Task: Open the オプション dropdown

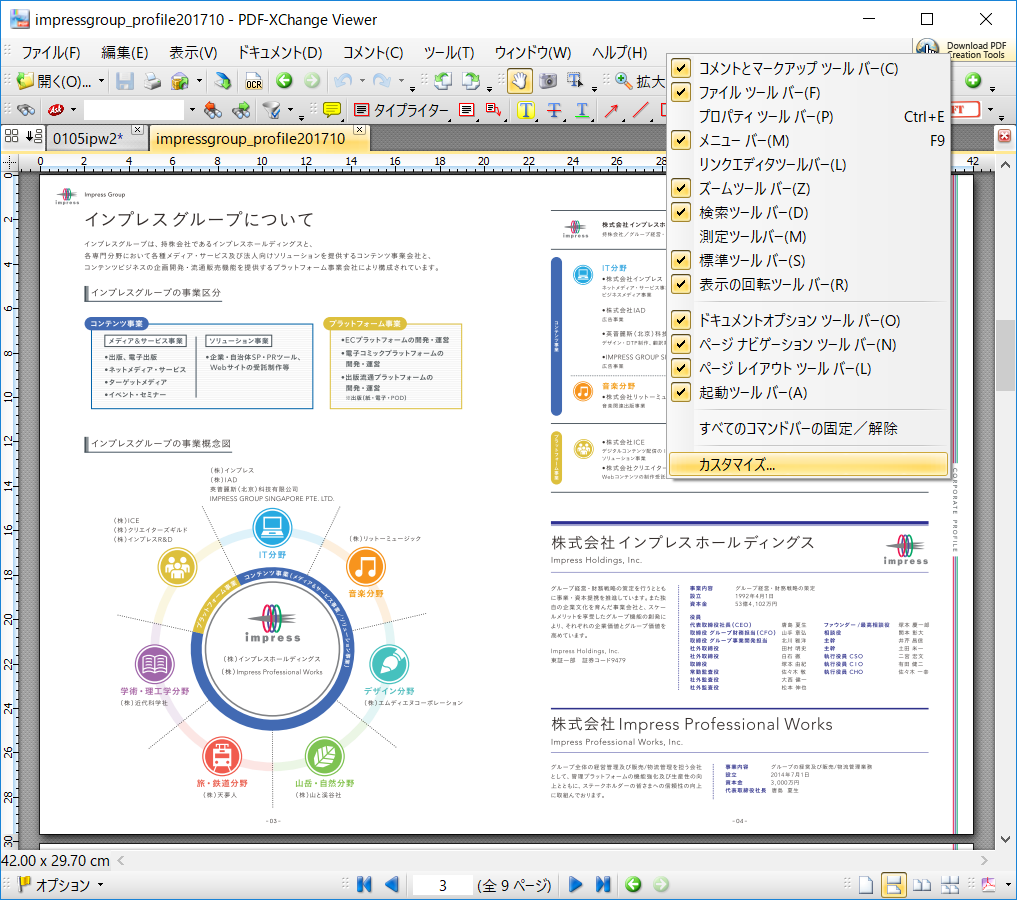Action: [60, 885]
